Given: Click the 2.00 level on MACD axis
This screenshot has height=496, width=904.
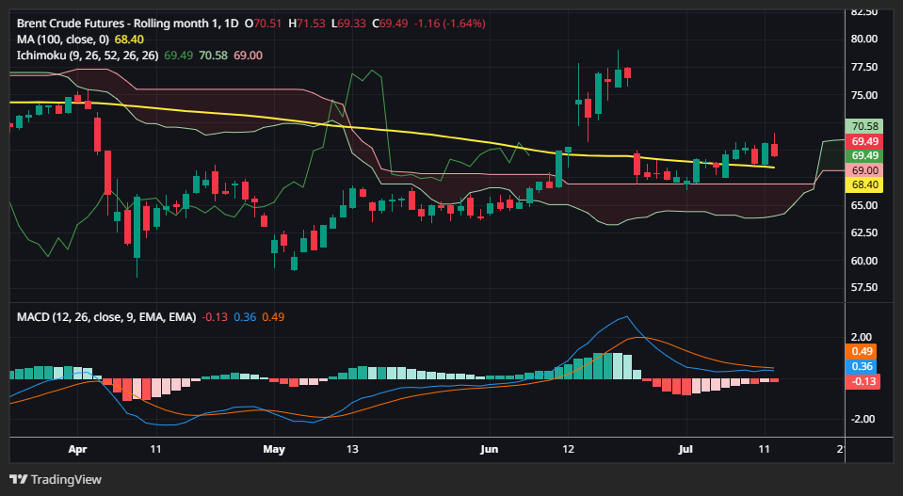Looking at the screenshot, I should (x=862, y=337).
